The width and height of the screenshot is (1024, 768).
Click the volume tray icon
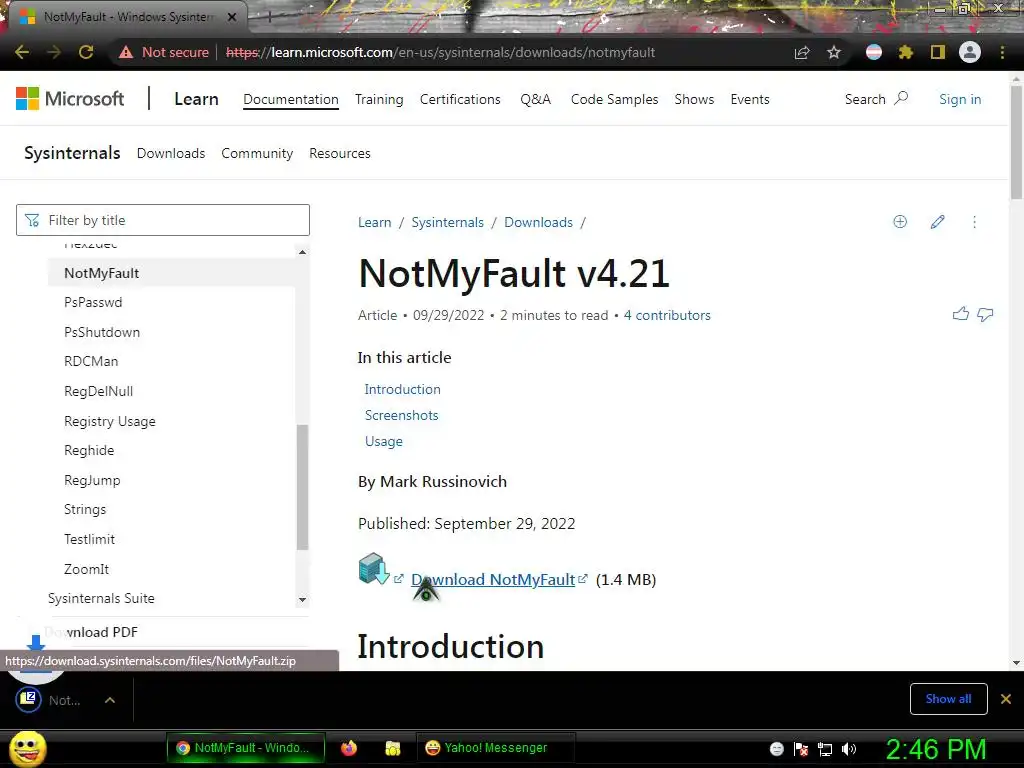click(x=849, y=749)
